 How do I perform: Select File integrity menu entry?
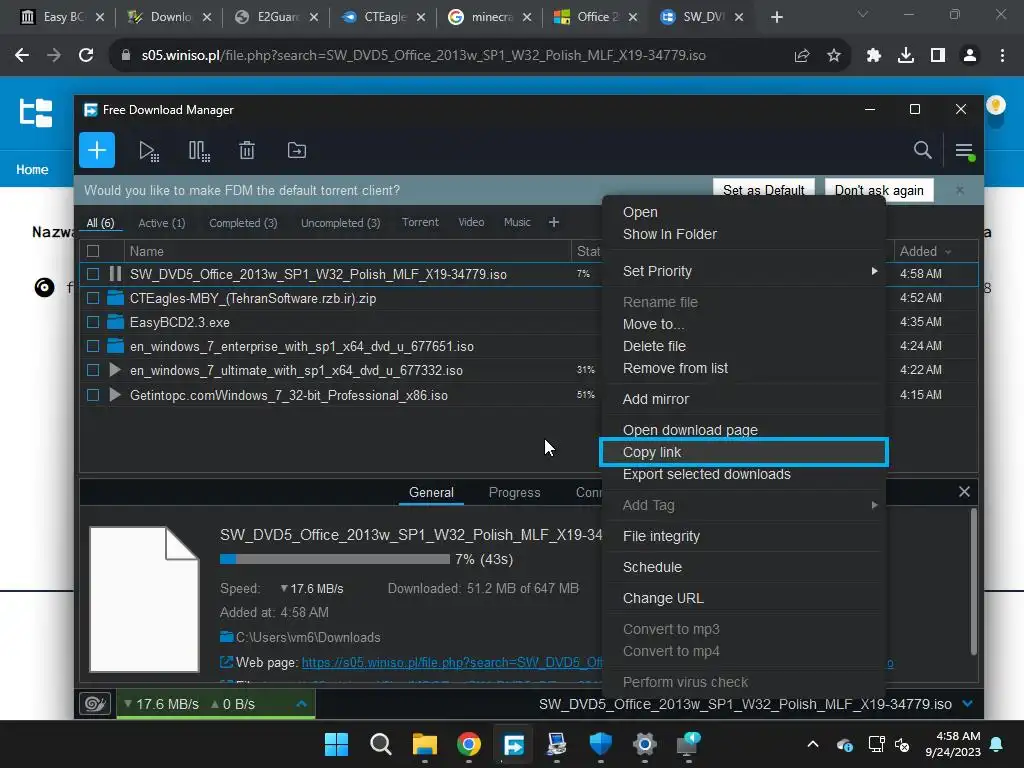pos(661,536)
